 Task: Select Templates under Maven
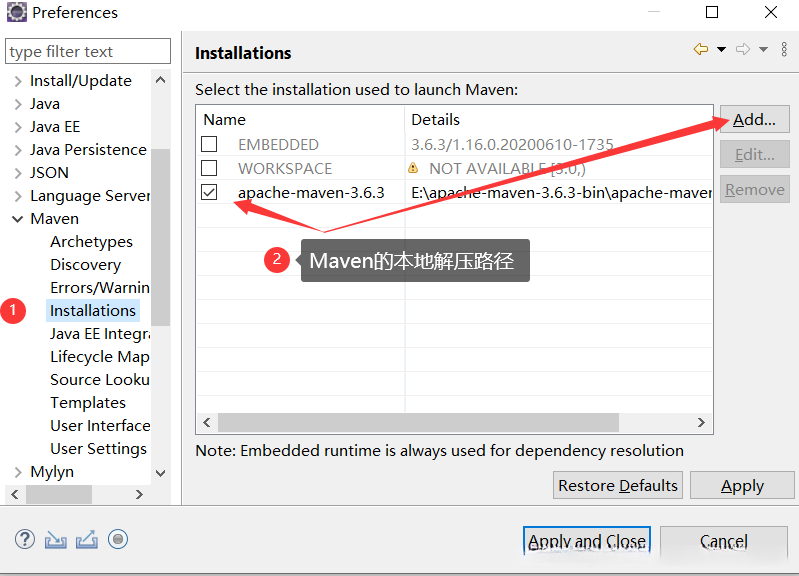[x=88, y=402]
